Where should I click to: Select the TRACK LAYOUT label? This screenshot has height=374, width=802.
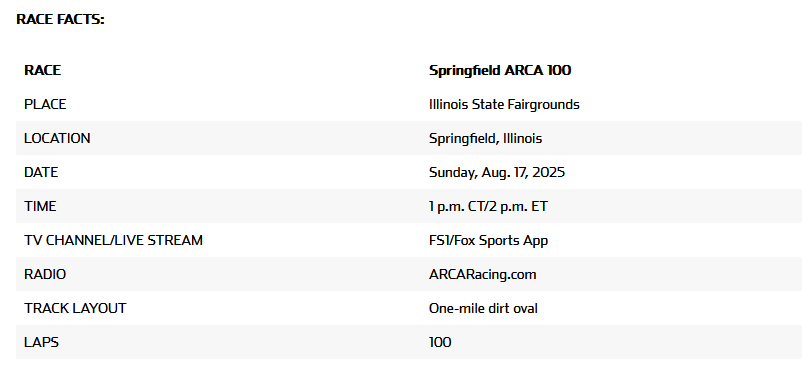75,308
